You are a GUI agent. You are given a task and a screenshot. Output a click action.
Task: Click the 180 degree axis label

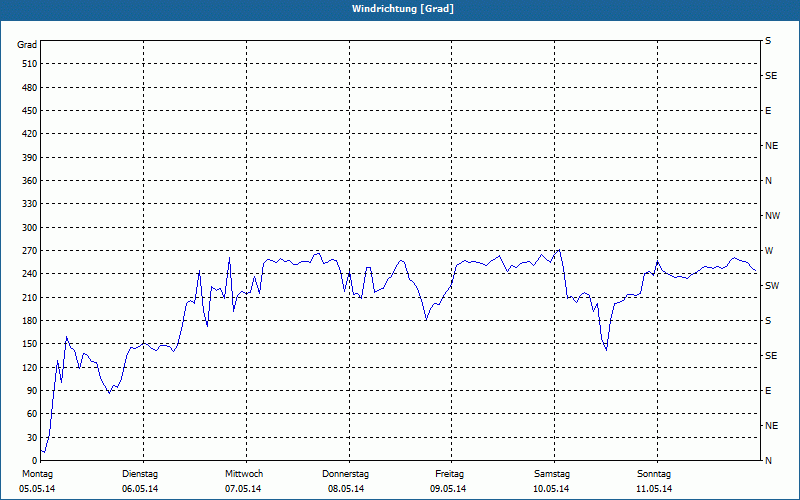30,321
